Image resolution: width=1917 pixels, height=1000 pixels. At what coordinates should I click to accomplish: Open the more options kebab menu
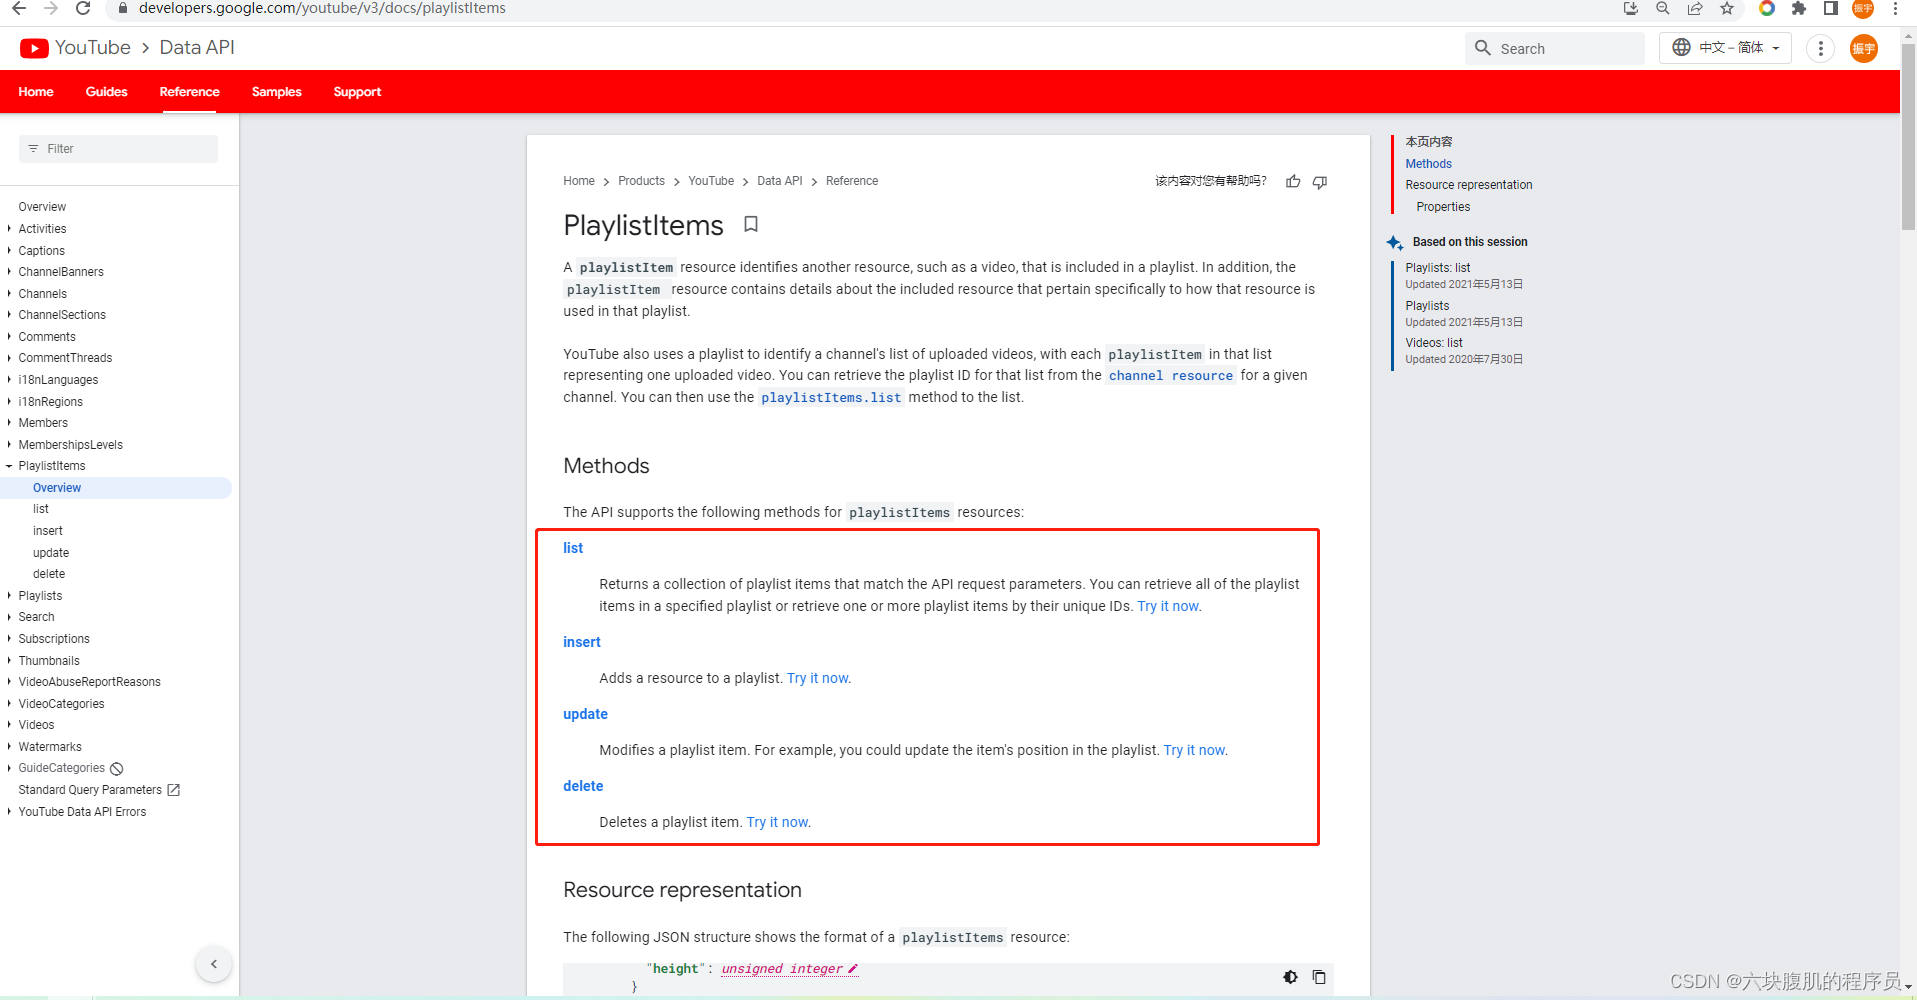coord(1821,48)
